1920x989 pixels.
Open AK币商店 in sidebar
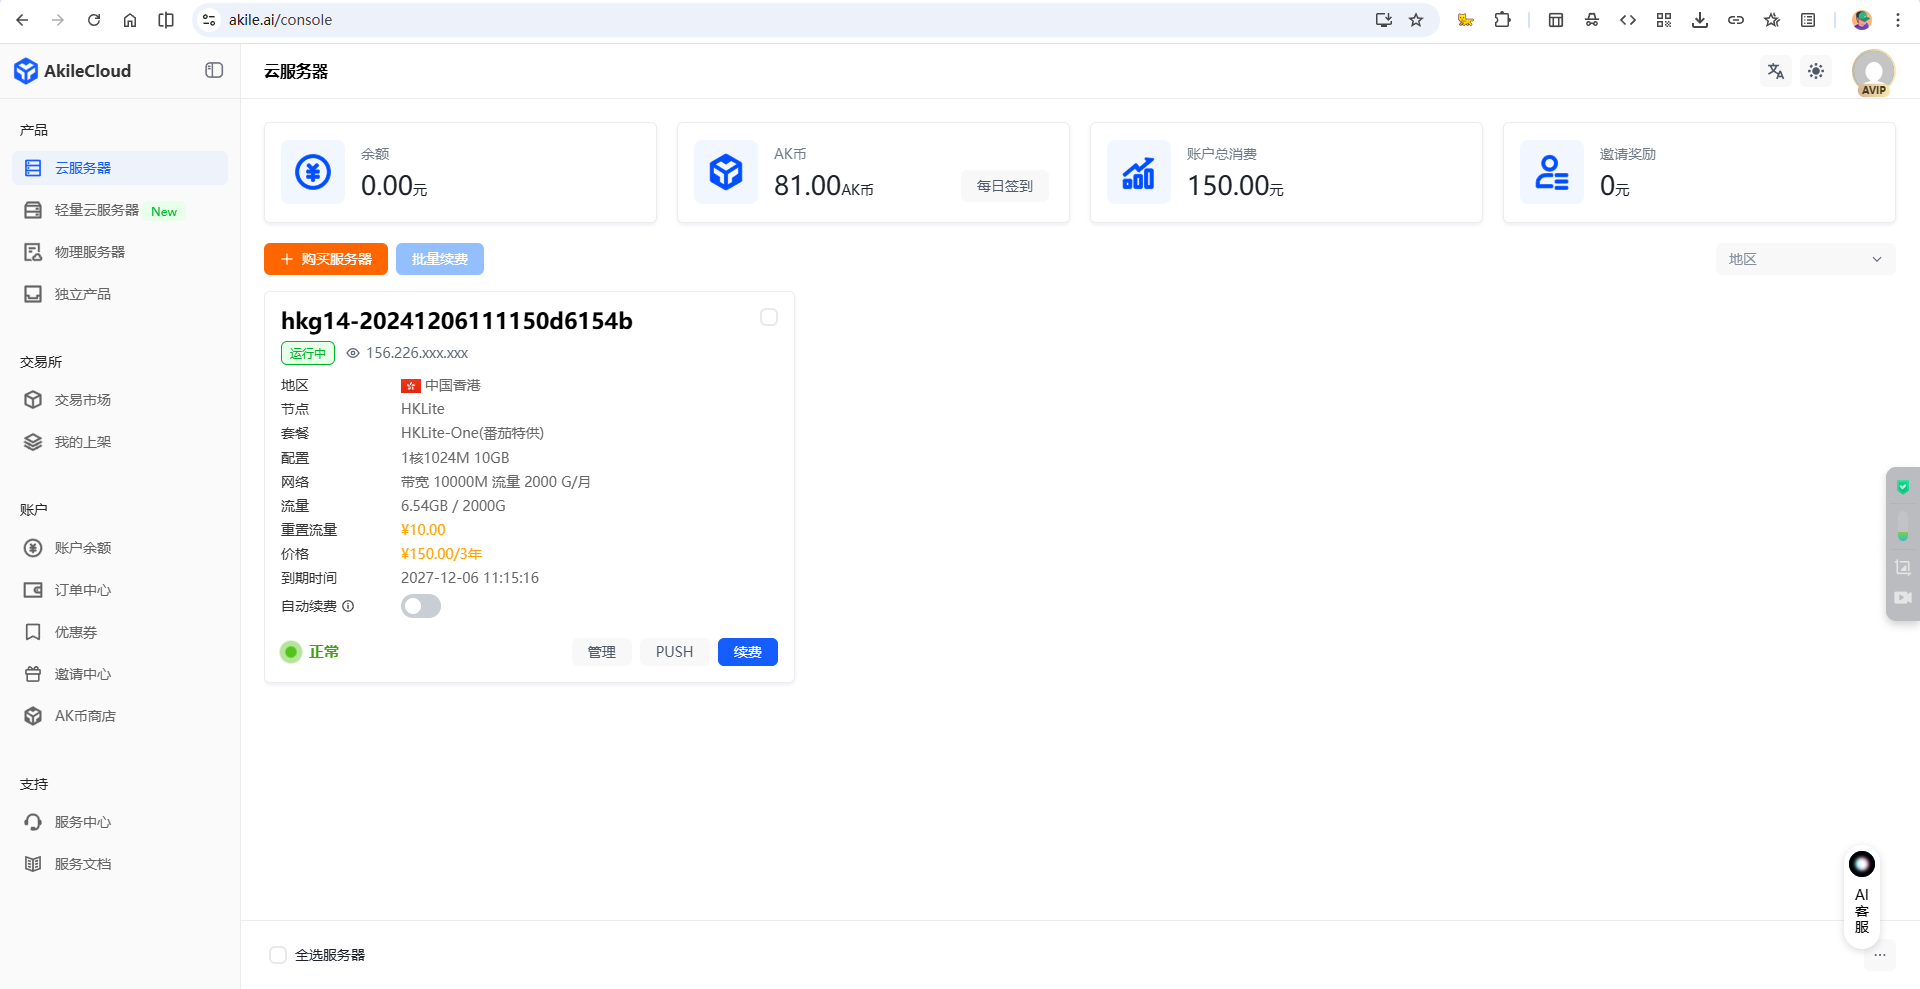pyautogui.click(x=120, y=716)
